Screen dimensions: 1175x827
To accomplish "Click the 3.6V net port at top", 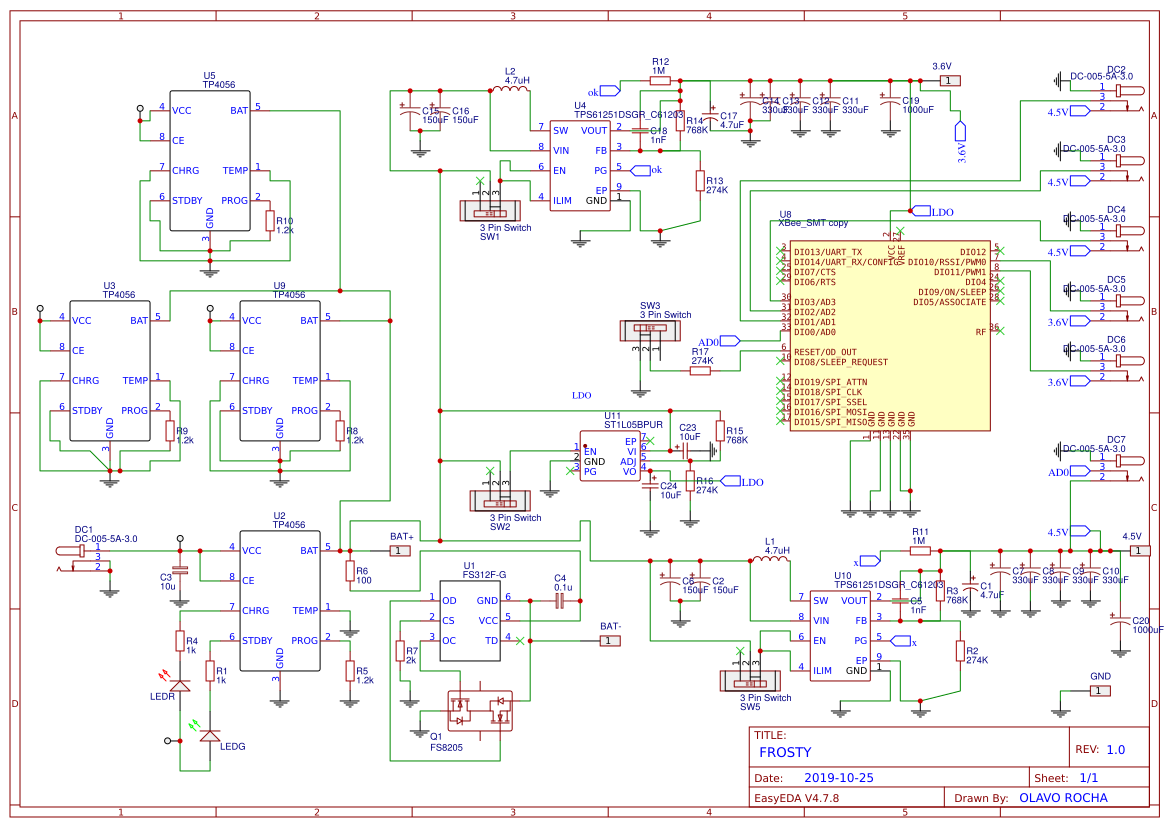I will (x=949, y=80).
